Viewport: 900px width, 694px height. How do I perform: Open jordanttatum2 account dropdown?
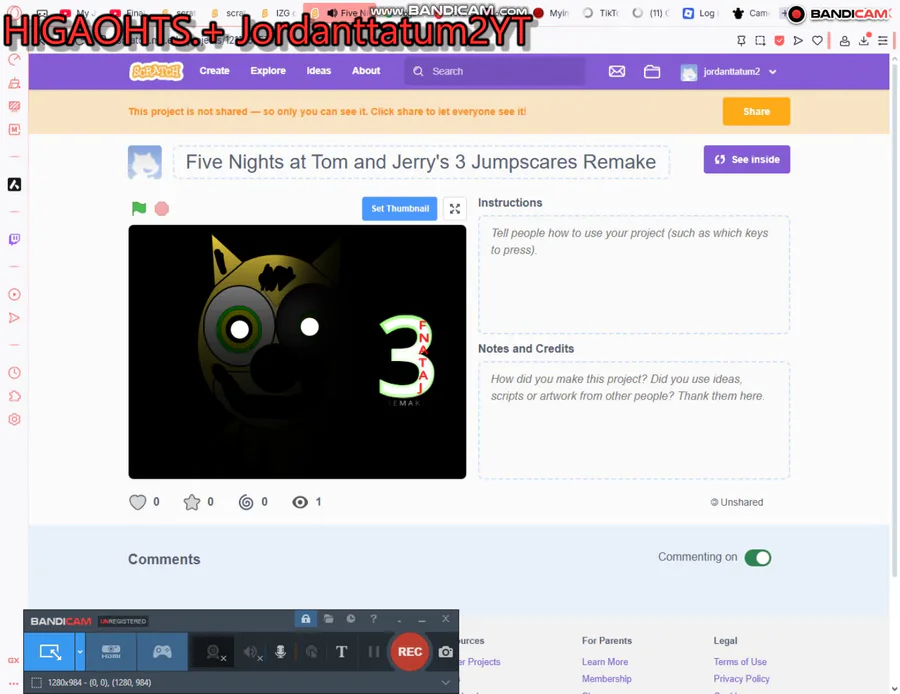tap(728, 72)
